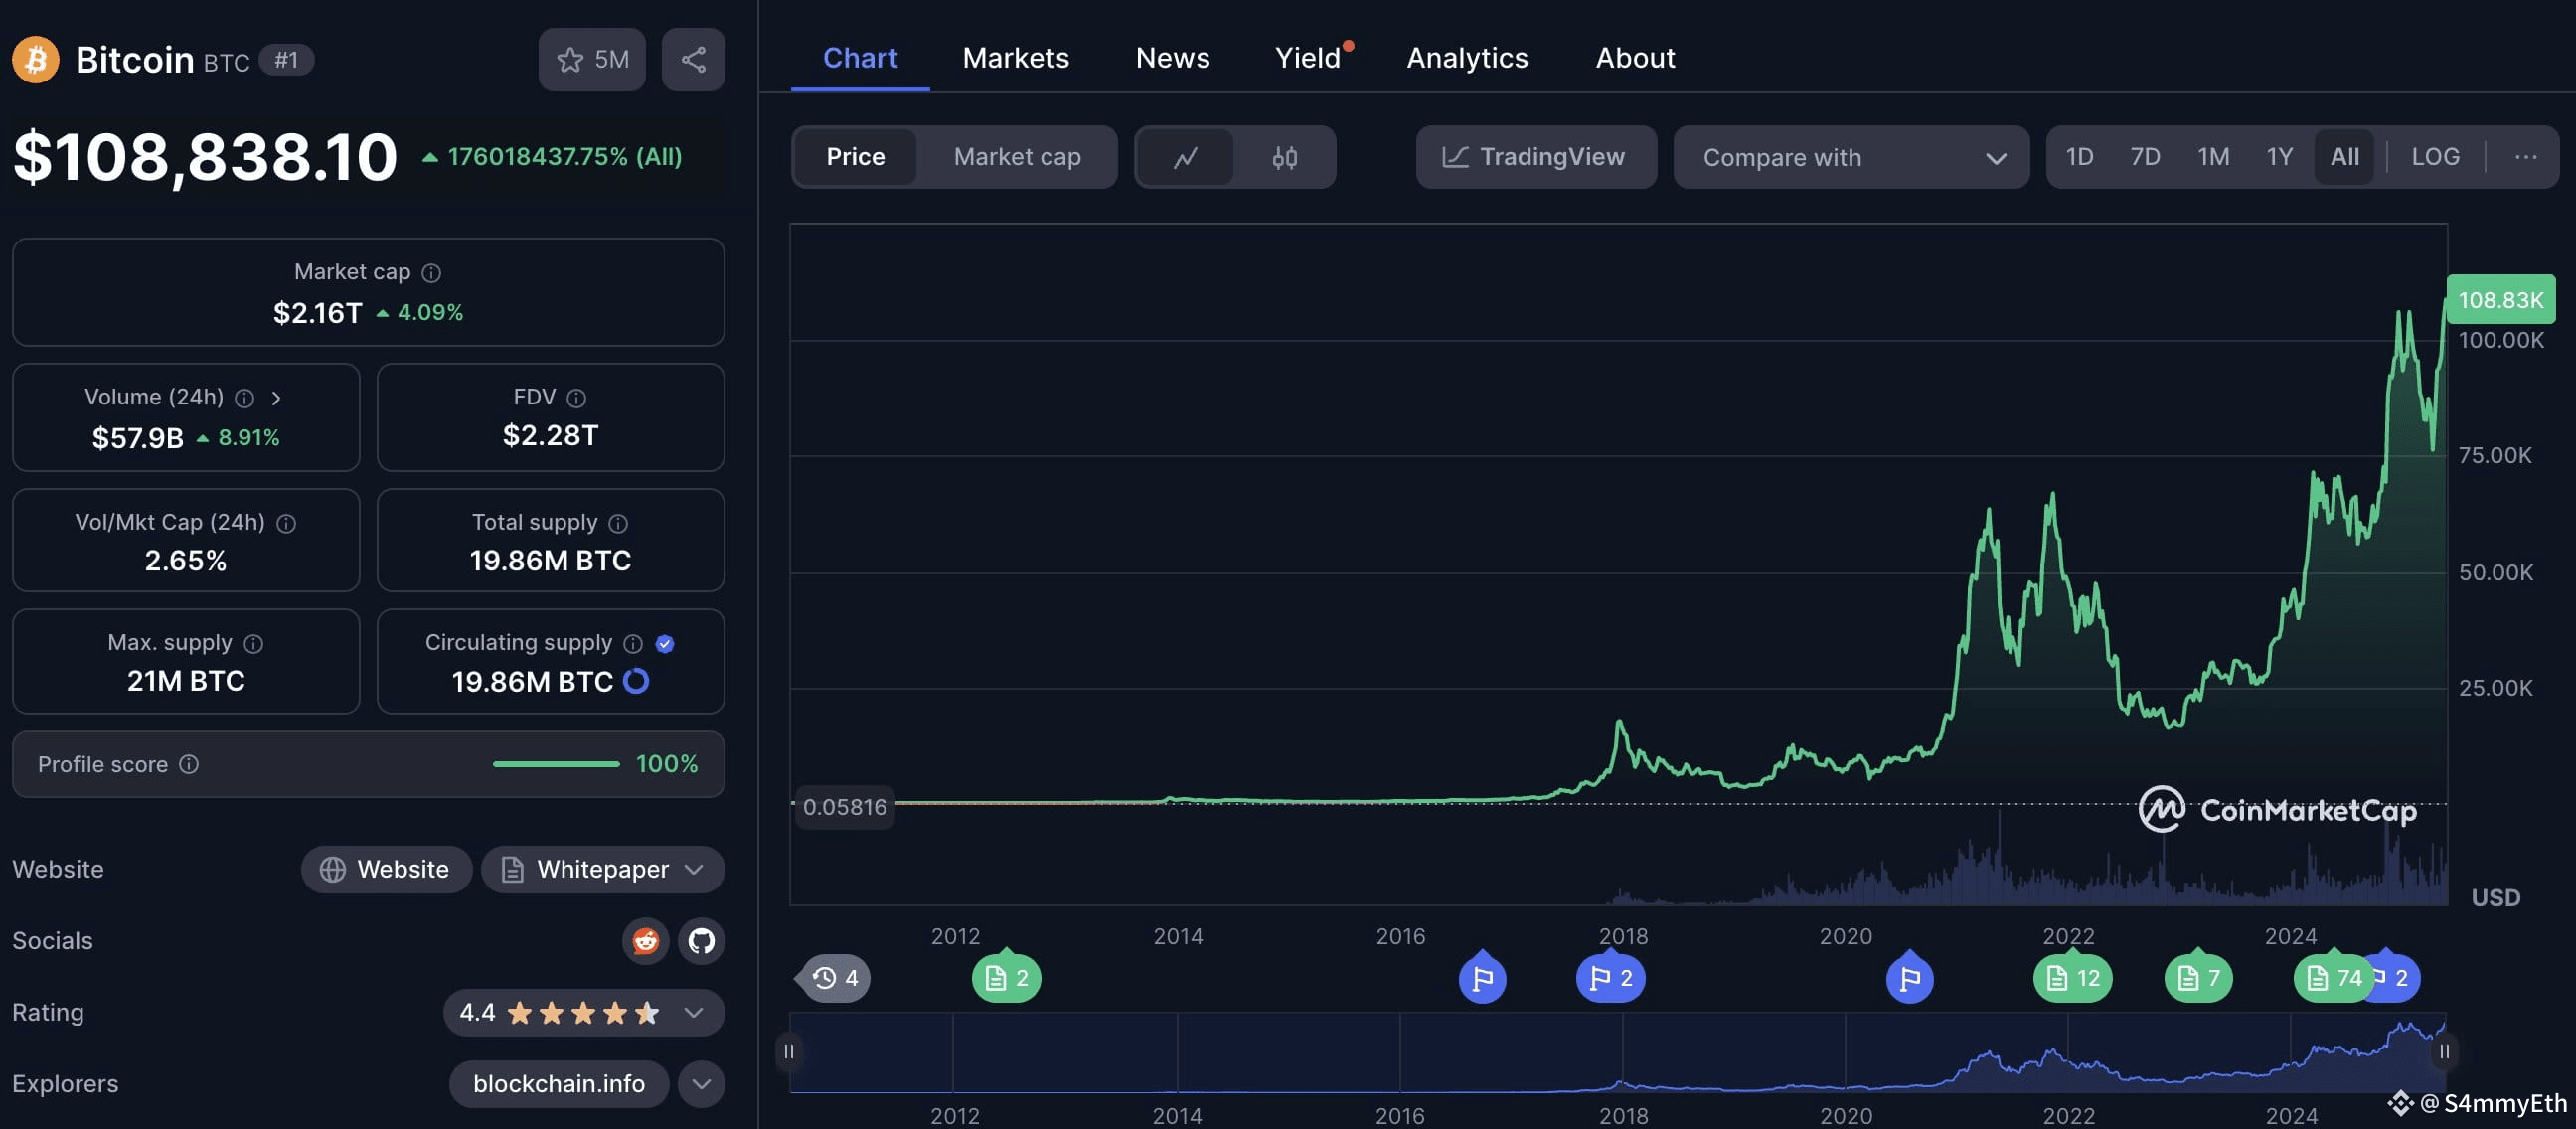
Task: Open the Yield tab
Action: click(1309, 58)
